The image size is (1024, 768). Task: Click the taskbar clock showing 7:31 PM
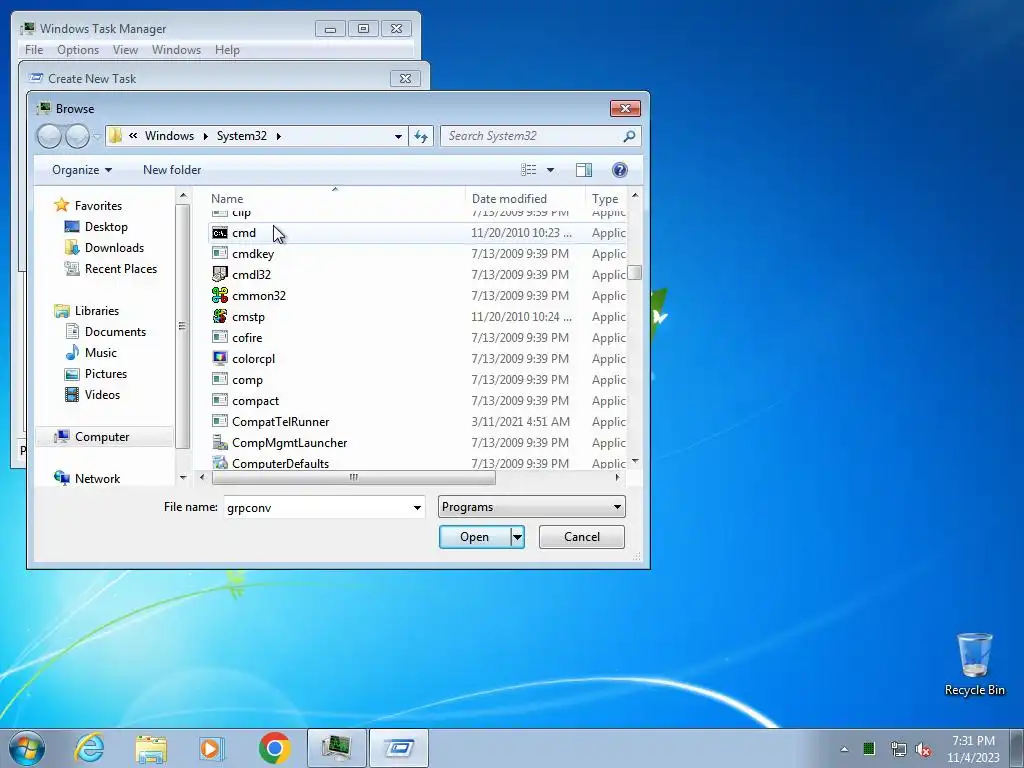(x=973, y=749)
